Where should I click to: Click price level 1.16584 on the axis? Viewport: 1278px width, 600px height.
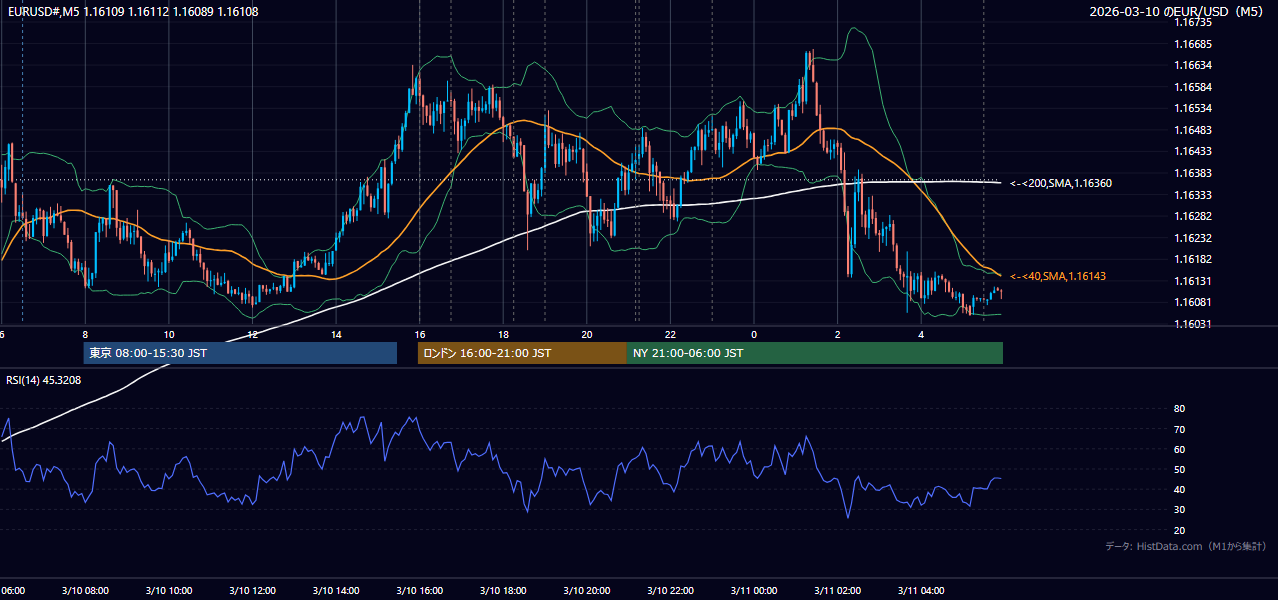(1193, 87)
